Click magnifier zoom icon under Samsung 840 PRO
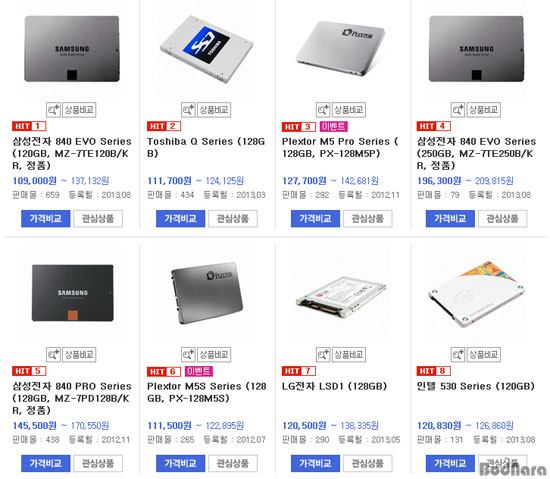550x479 pixels. 53,355
